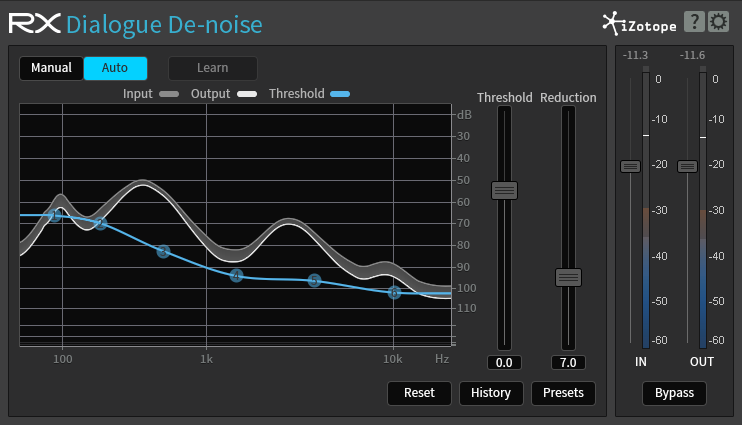The image size is (742, 425).
Task: Toggle the Bypass button
Action: tap(674, 393)
